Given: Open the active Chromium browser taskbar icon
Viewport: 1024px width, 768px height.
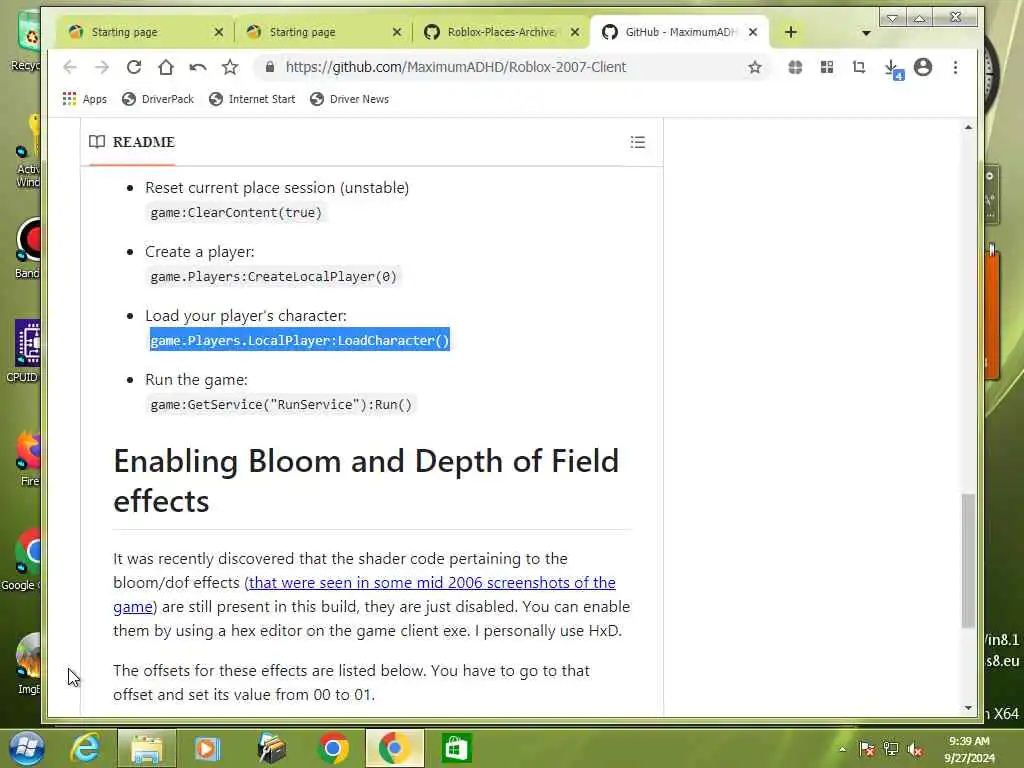Looking at the screenshot, I should click(x=394, y=748).
